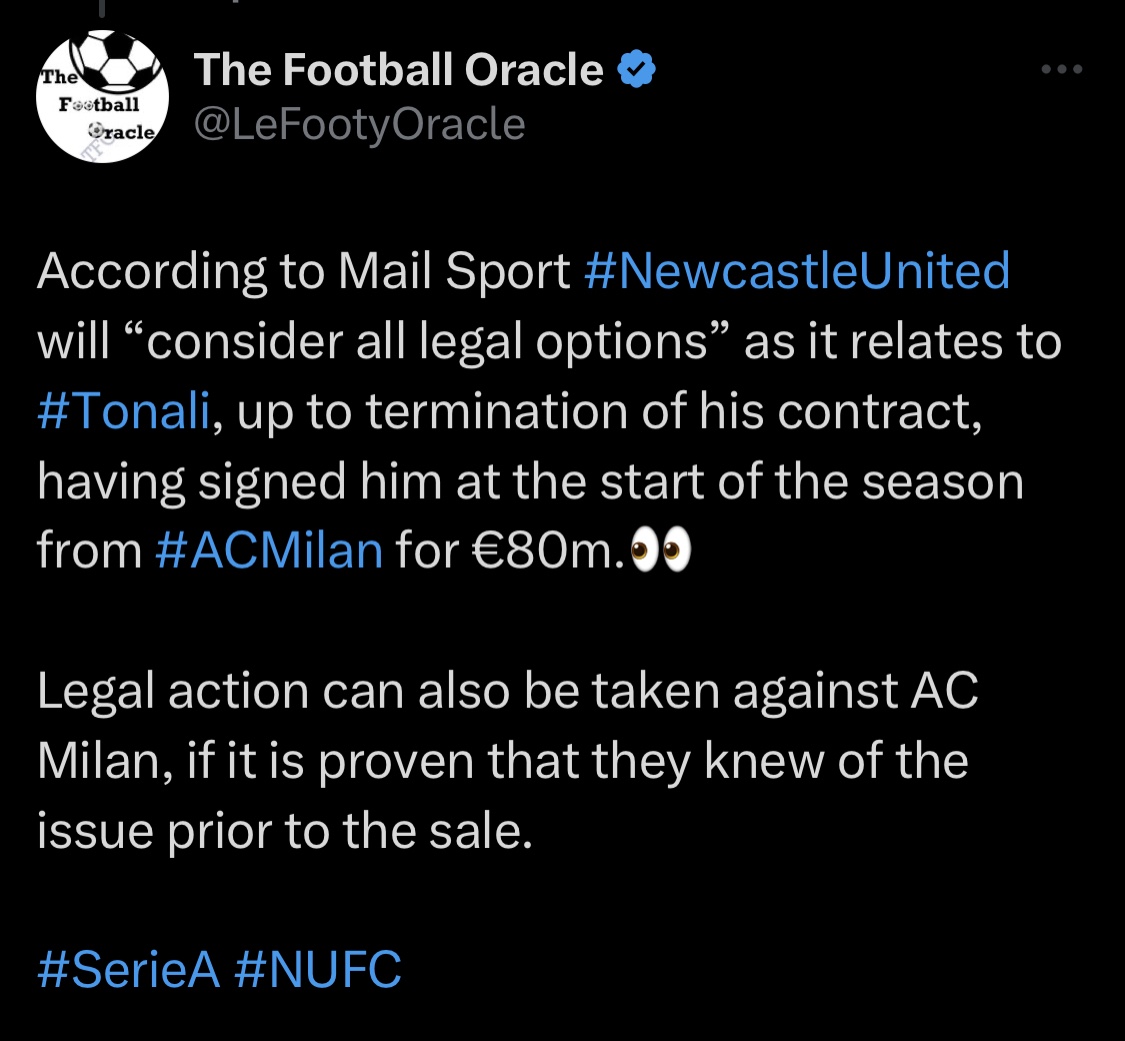This screenshot has height=1041, width=1125.
Task: Open the @LeFootyOracle handle
Action: tap(358, 125)
